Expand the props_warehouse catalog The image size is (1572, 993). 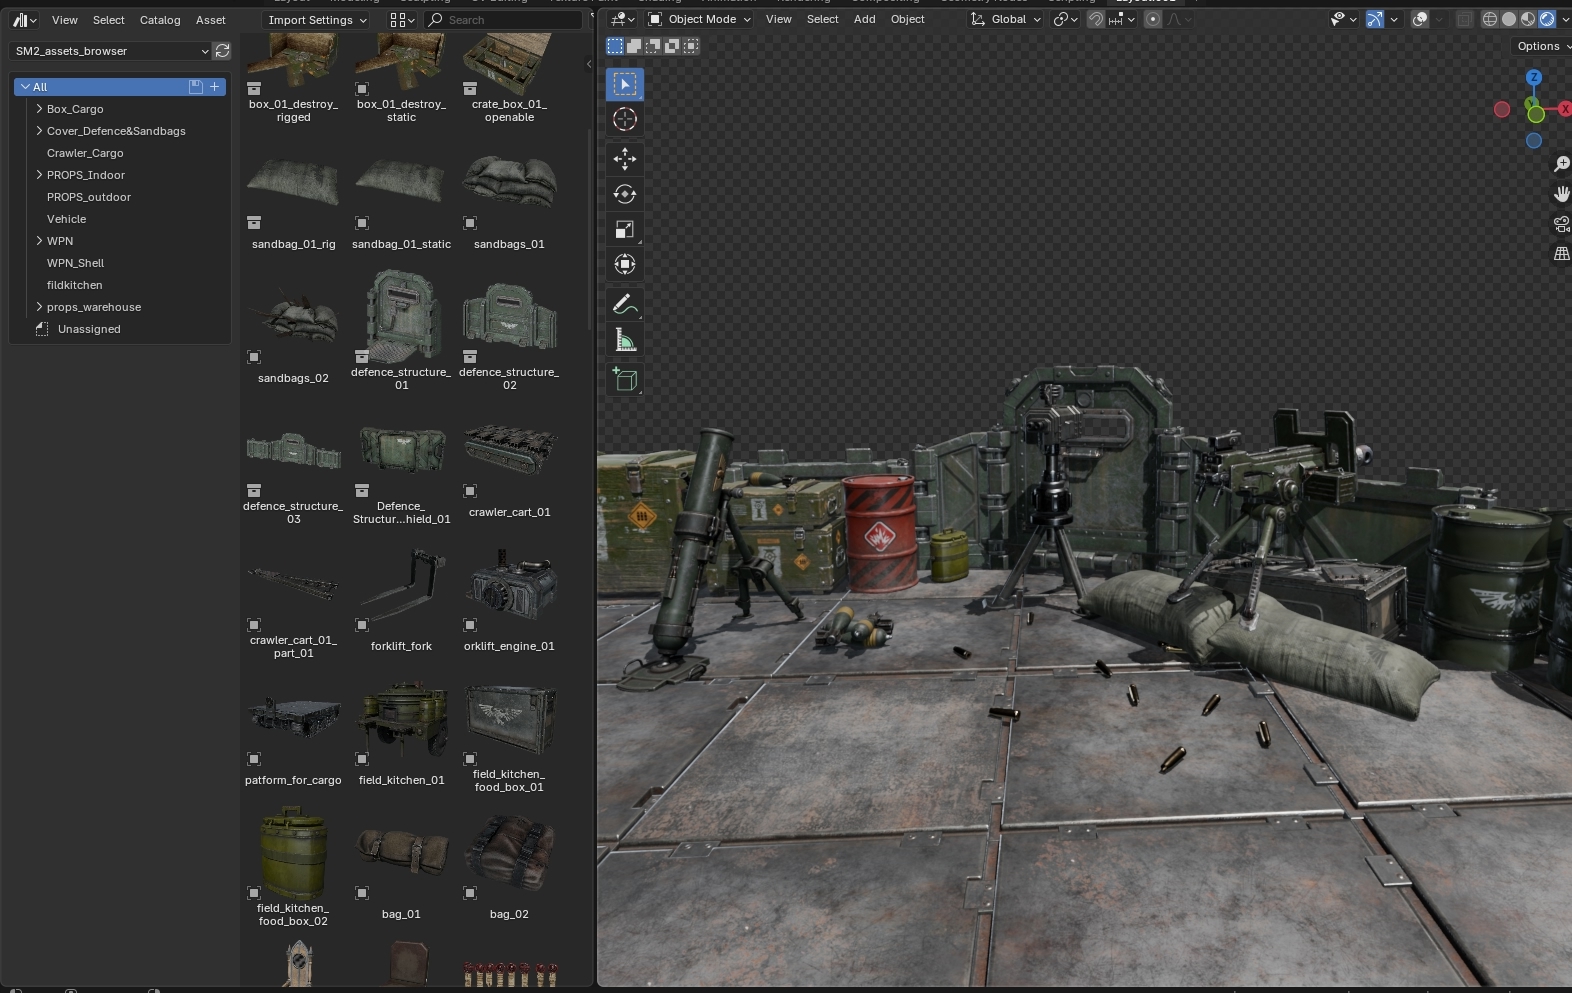click(39, 307)
